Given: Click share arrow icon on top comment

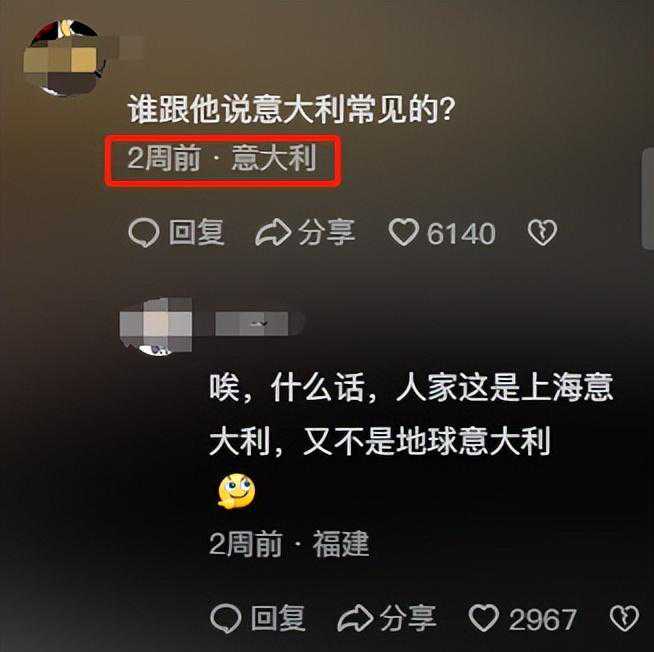Looking at the screenshot, I should pos(273,232).
